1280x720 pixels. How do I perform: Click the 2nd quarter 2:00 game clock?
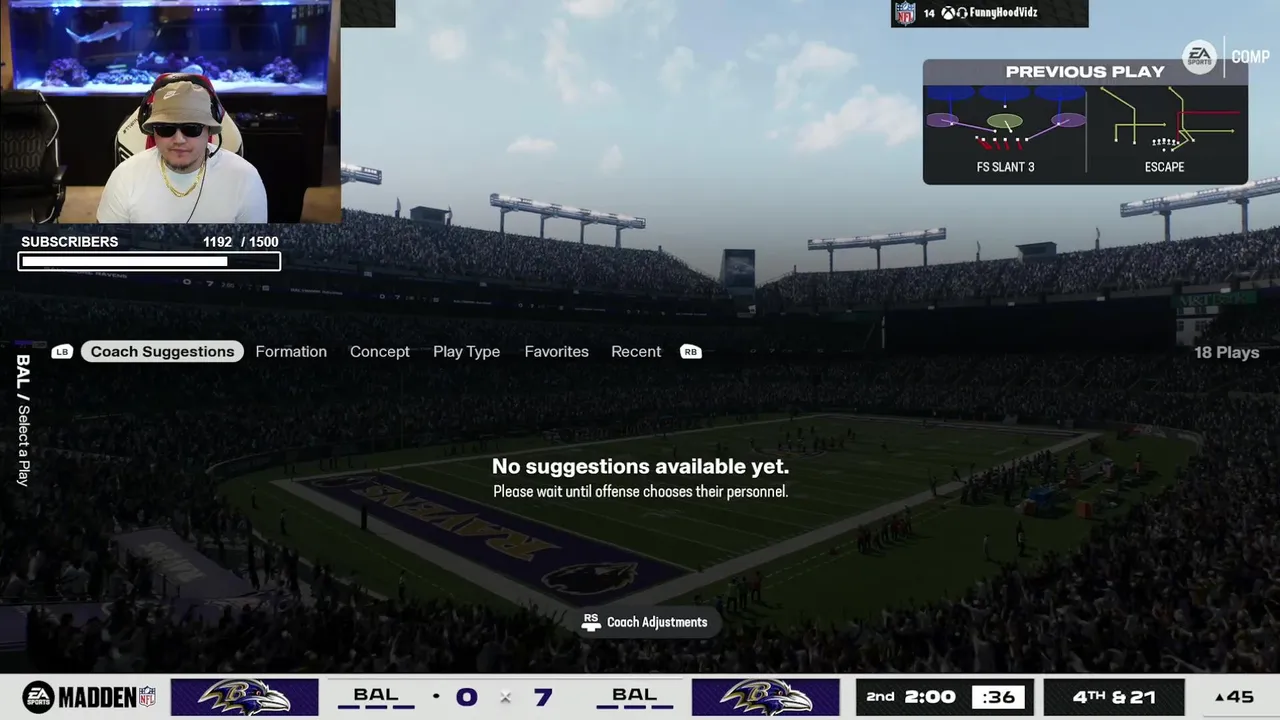click(x=910, y=697)
